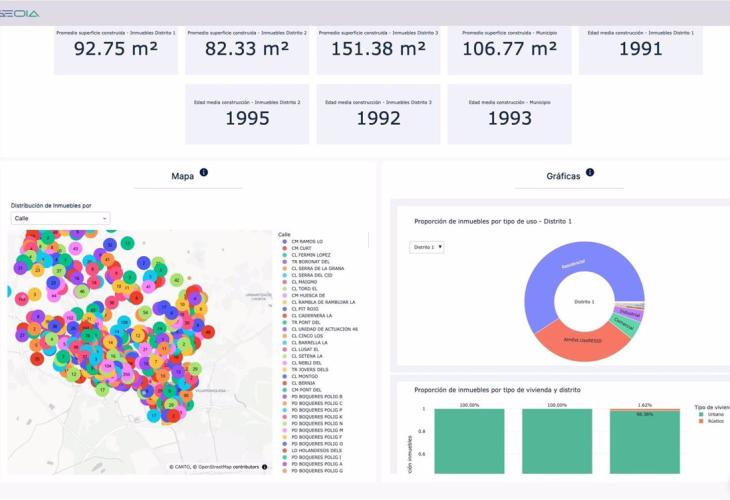Click the map legend scrollbar
This screenshot has width=730, height=500.
(369, 240)
